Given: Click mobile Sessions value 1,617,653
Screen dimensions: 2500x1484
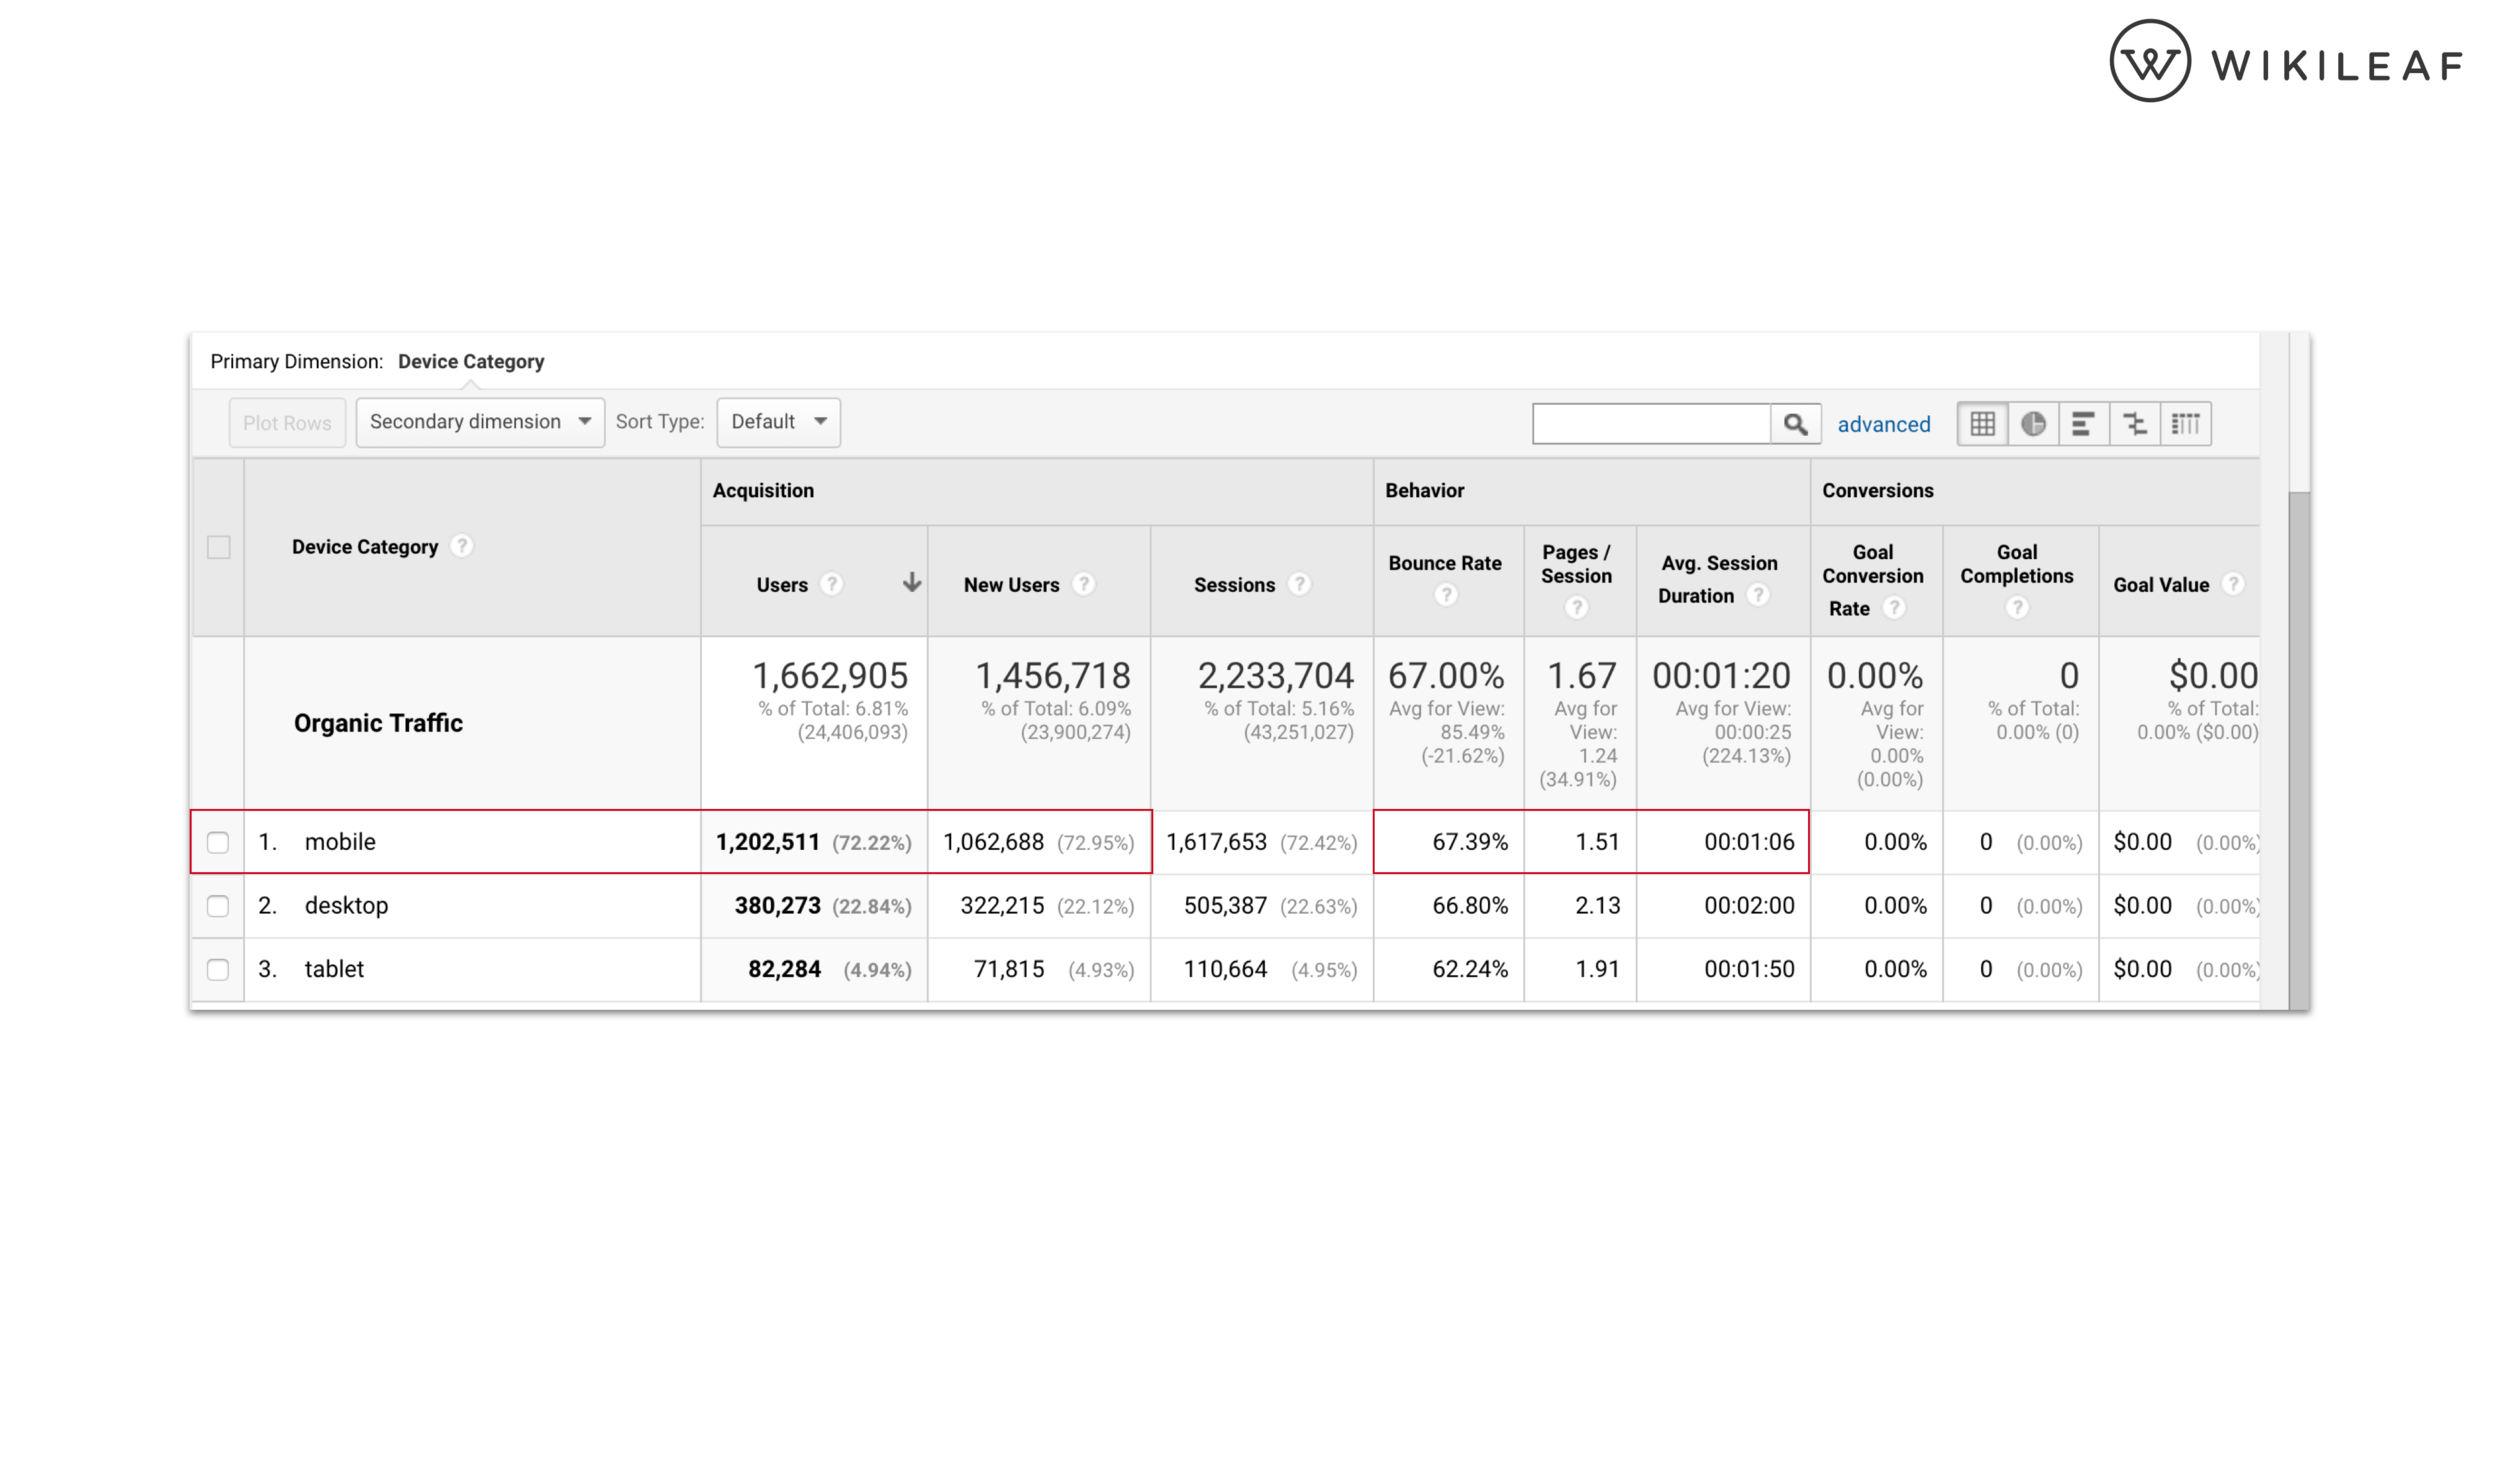Looking at the screenshot, I should [1216, 842].
